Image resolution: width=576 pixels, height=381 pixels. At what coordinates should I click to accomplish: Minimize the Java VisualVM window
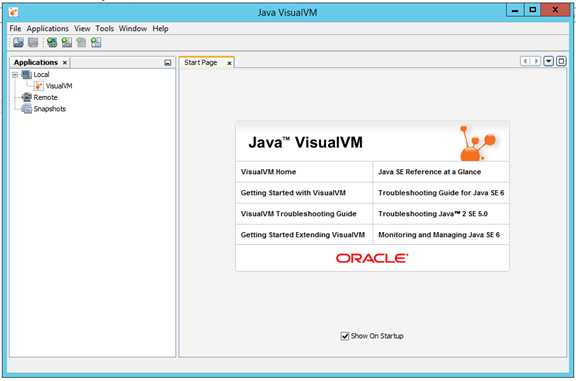tap(515, 10)
